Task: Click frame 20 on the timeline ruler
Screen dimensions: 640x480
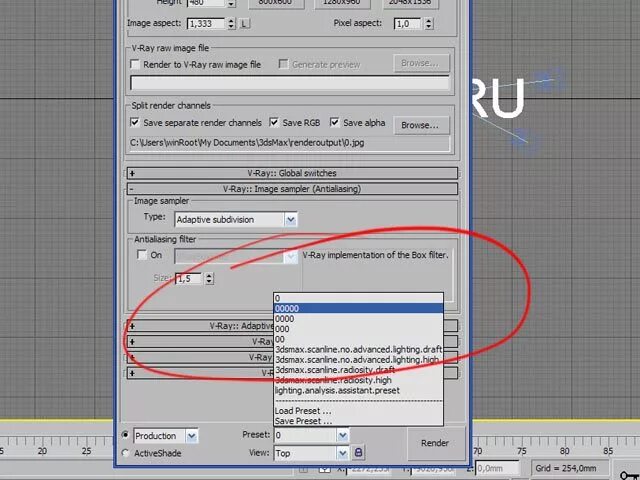Action: pyautogui.click(x=42, y=451)
